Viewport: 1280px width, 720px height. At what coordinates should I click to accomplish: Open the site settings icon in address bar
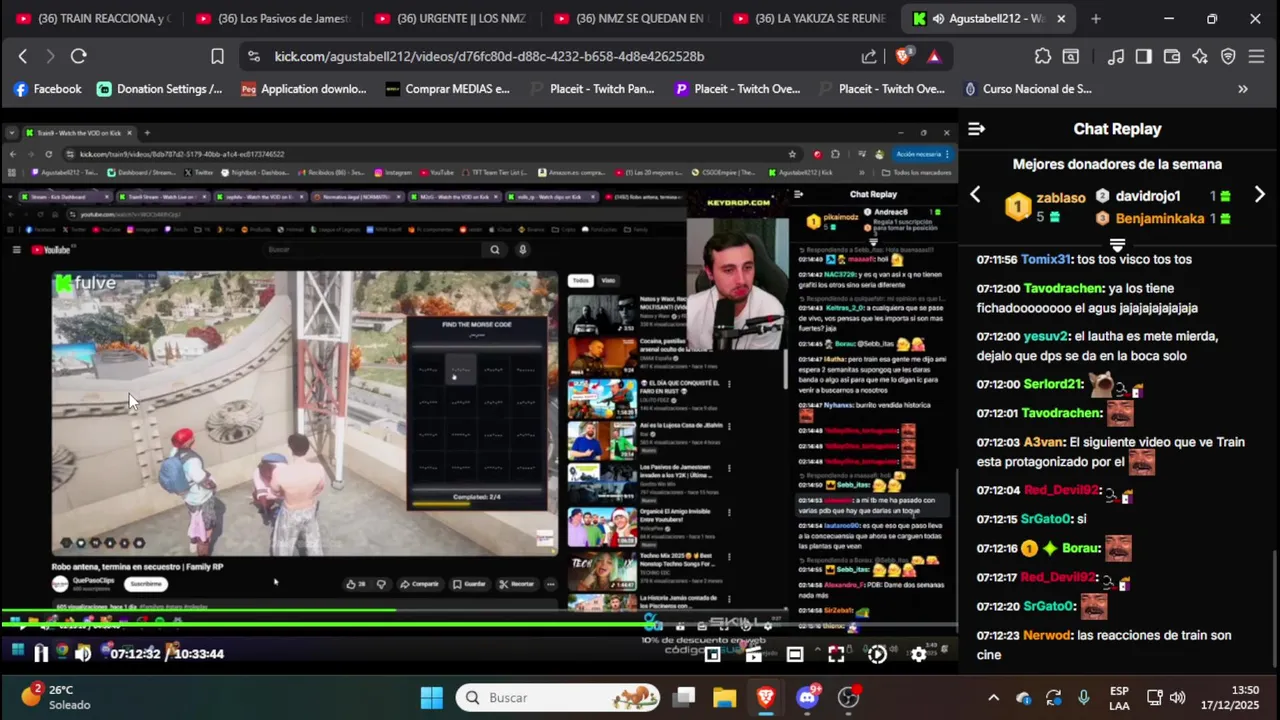click(254, 57)
